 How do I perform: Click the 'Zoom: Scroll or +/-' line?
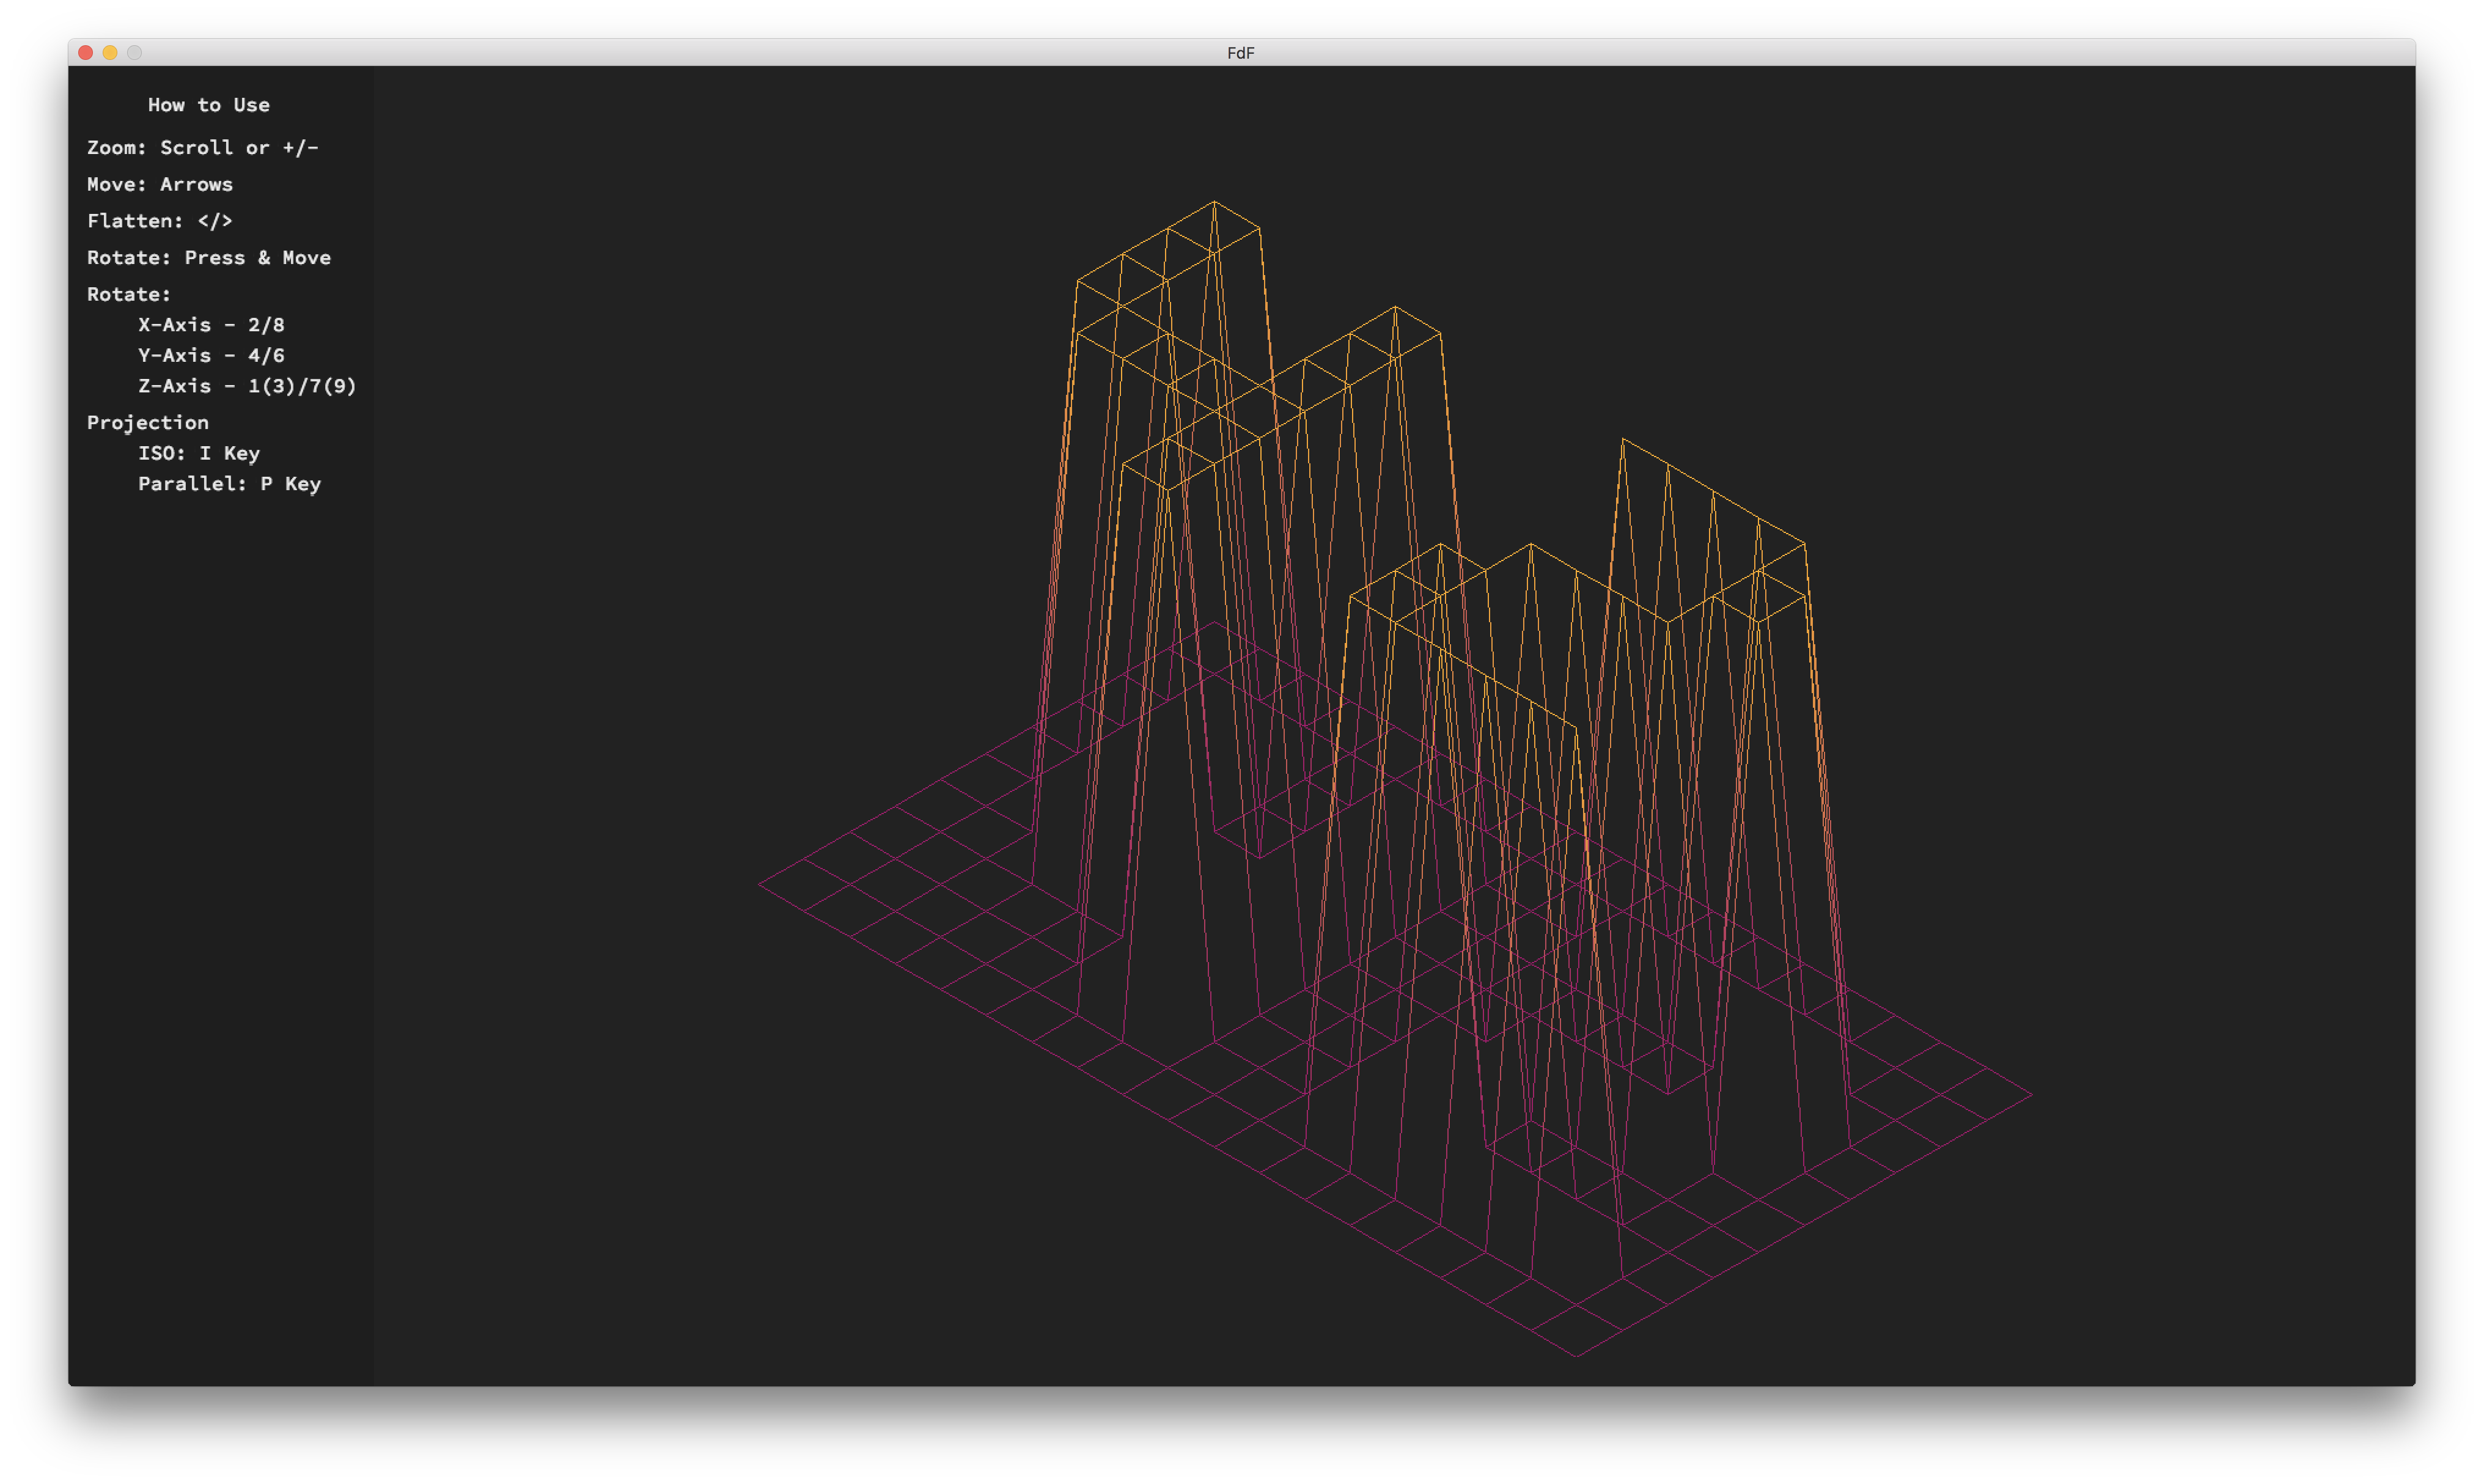pyautogui.click(x=202, y=148)
